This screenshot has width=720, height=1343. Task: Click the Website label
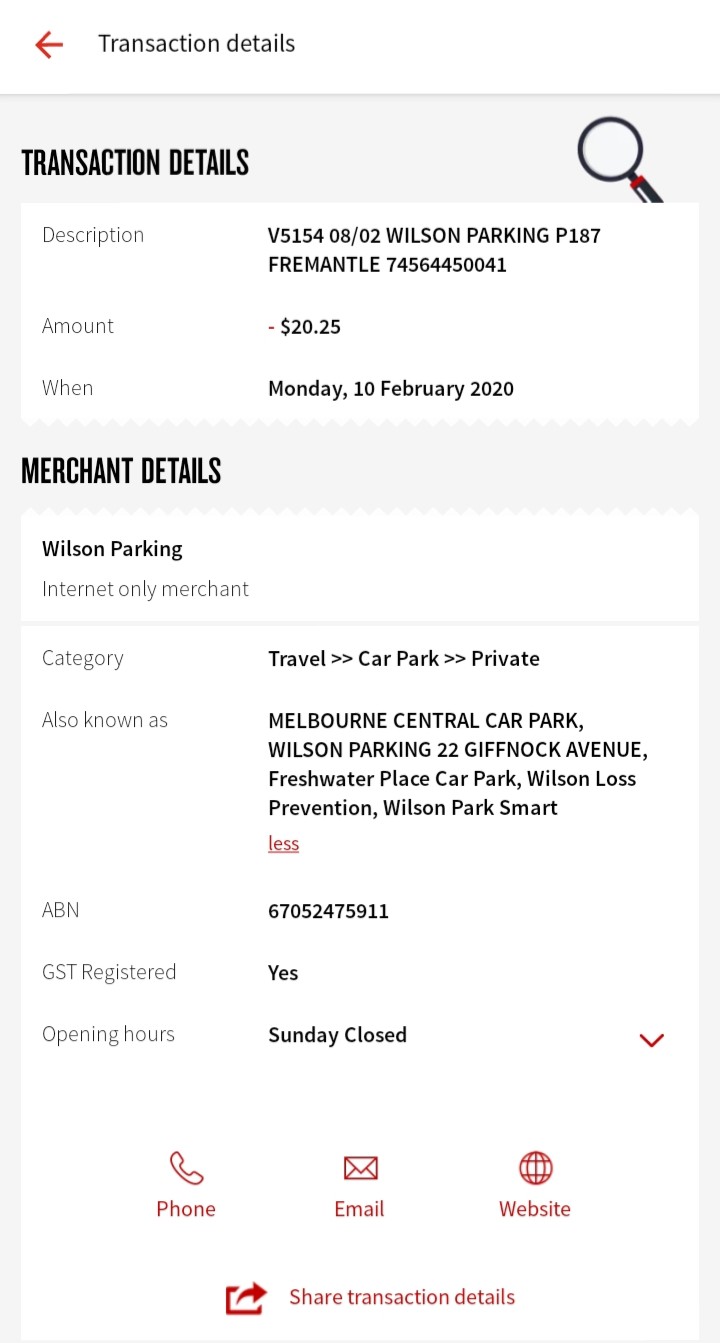tap(535, 1209)
